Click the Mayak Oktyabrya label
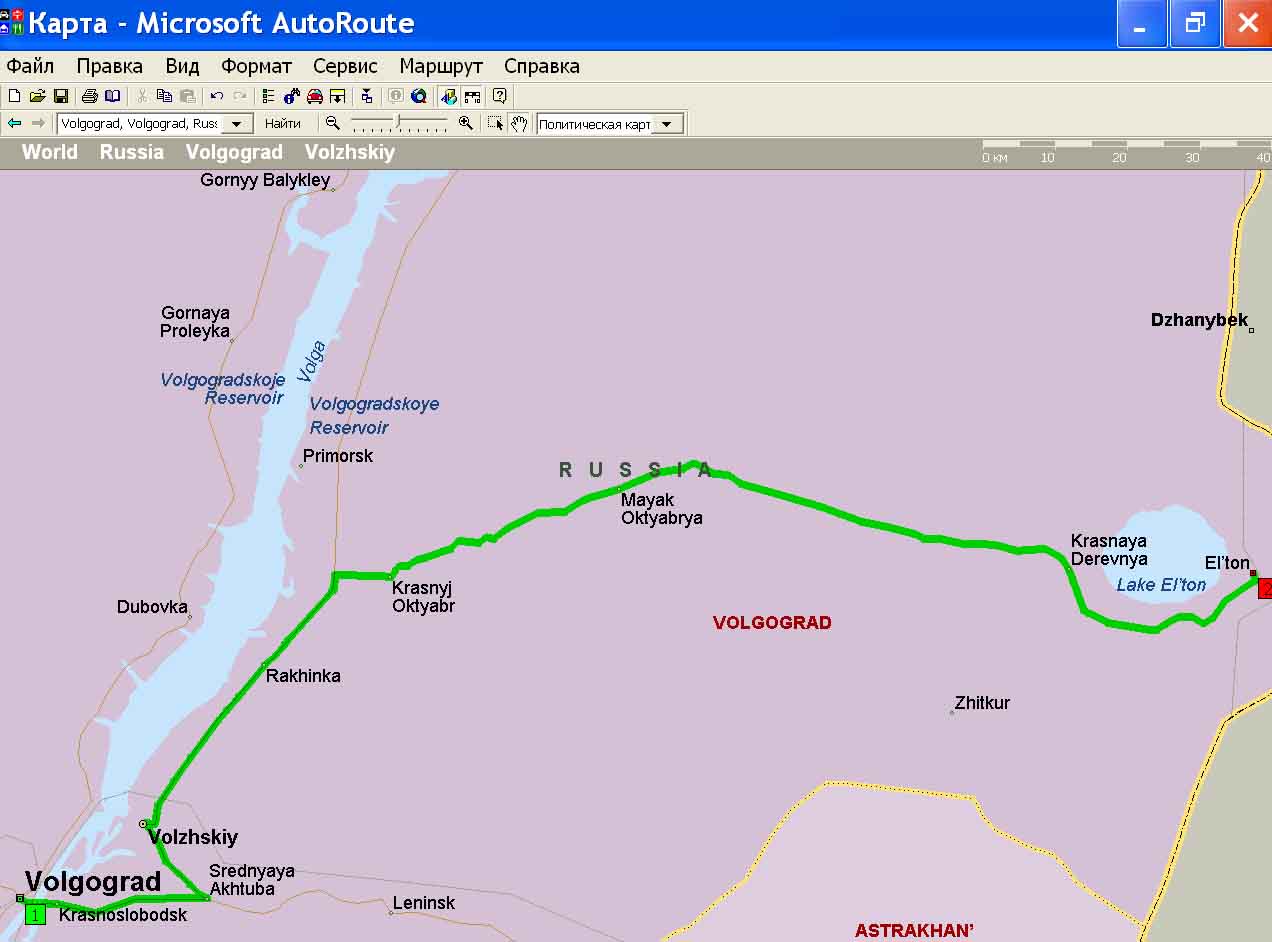The width and height of the screenshot is (1272, 942). [x=662, y=509]
